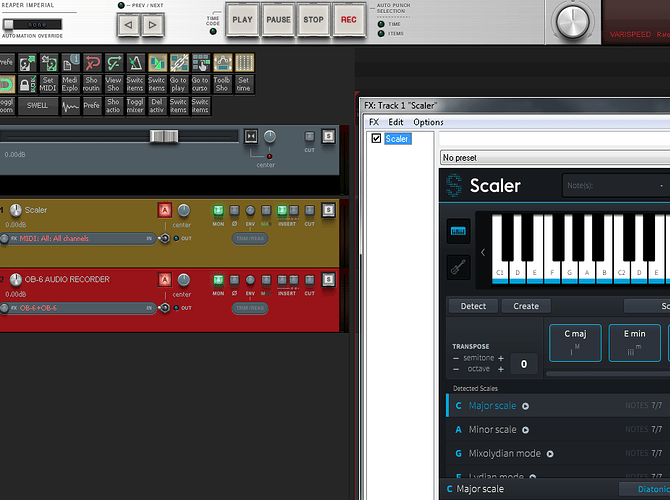The height and width of the screenshot is (500, 670).
Task: Click the Create button in Scaler
Action: [x=526, y=306]
